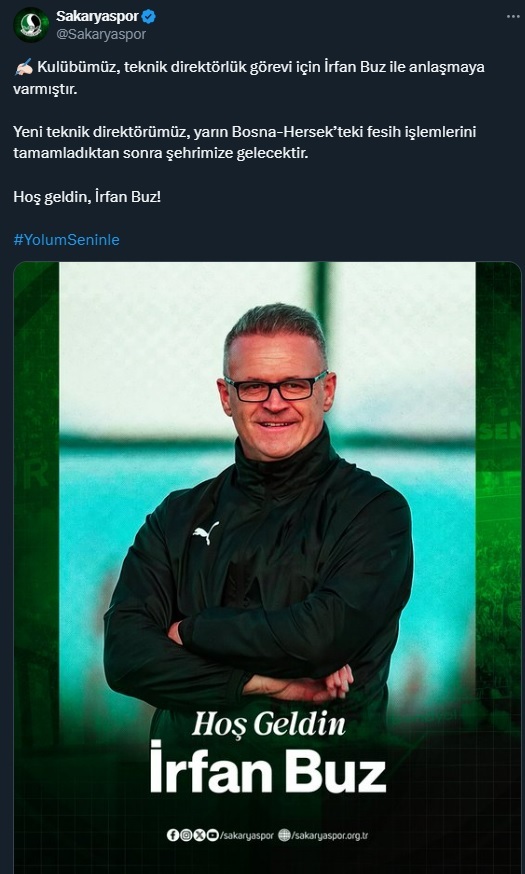Click the YouTube icon in the banner
This screenshot has width=525, height=874.
click(212, 835)
